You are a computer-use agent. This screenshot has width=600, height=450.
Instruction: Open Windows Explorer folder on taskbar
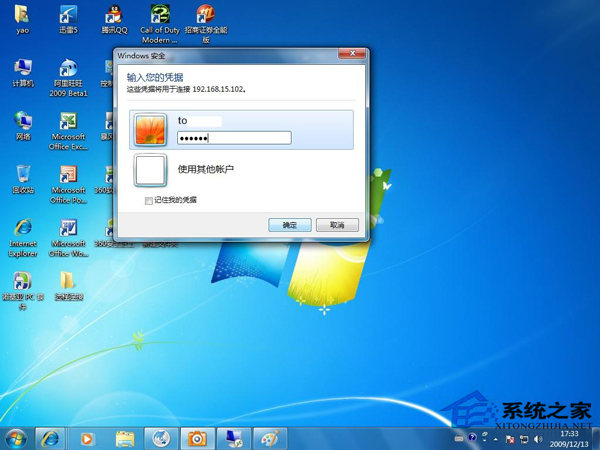125,439
